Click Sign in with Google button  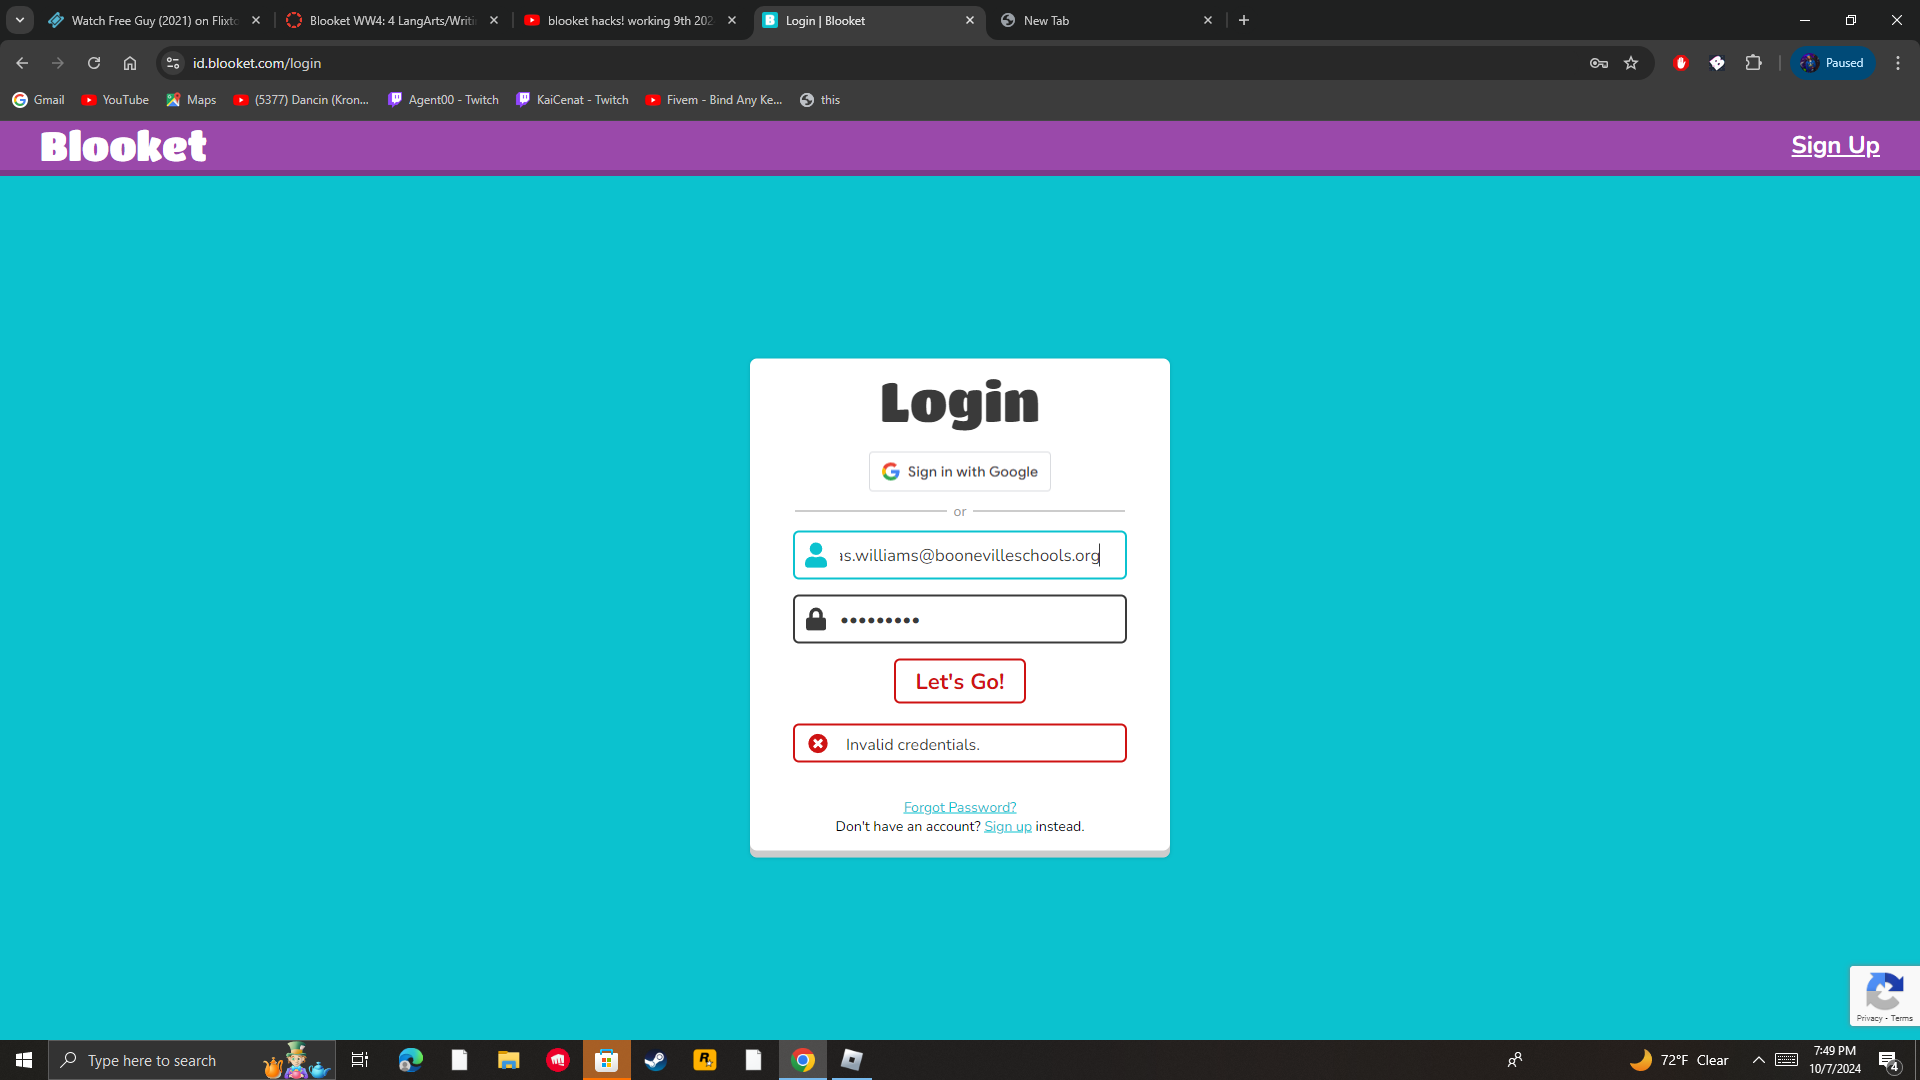(x=959, y=472)
